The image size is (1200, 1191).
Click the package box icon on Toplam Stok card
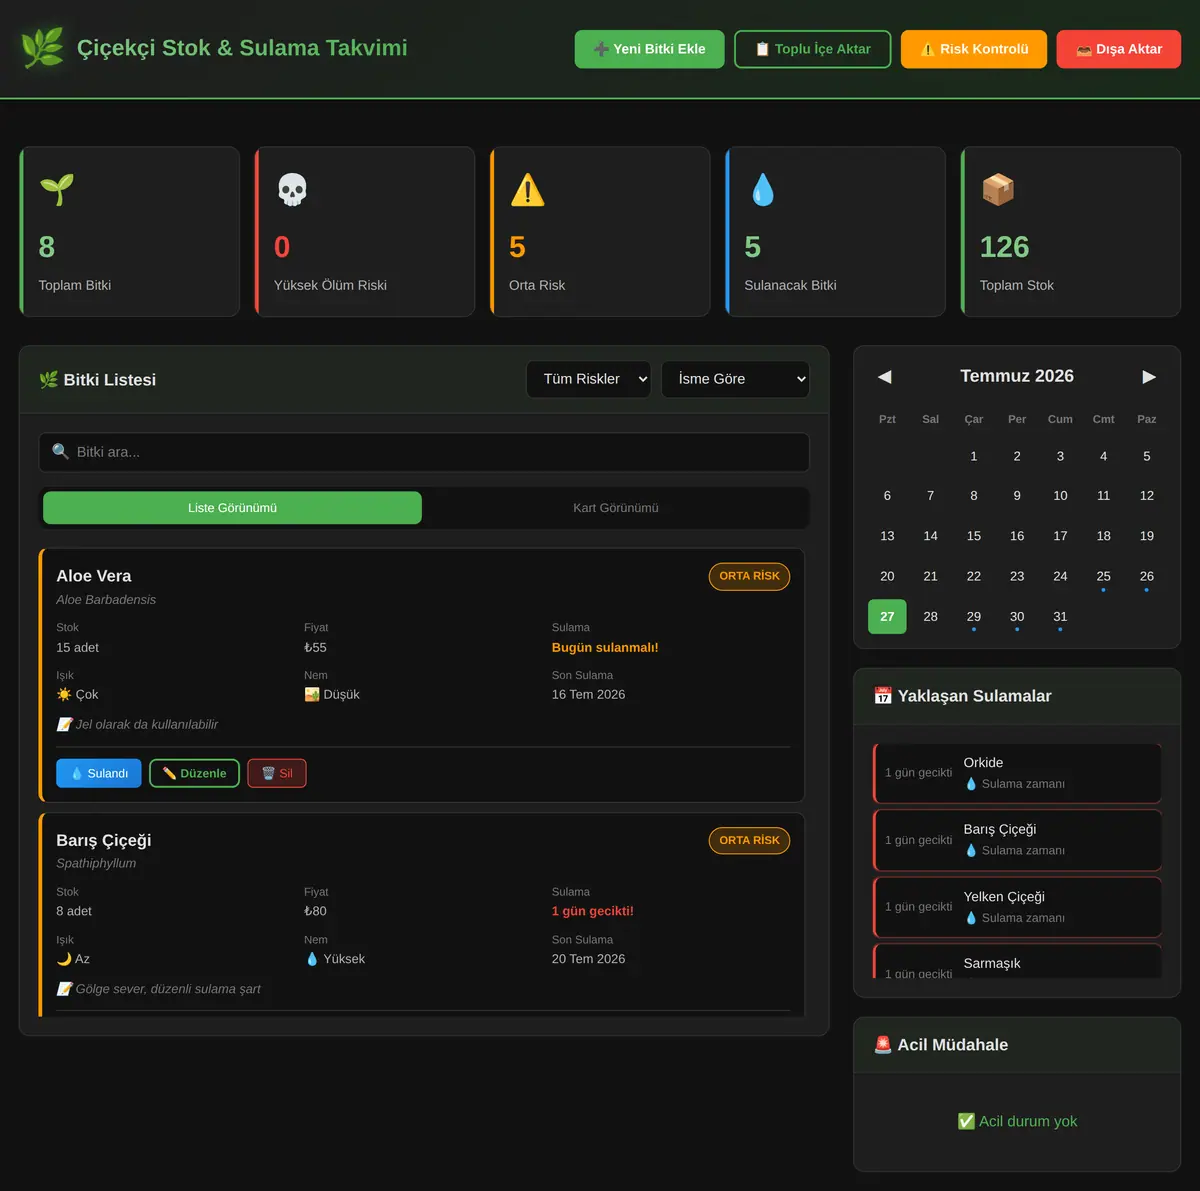(998, 189)
